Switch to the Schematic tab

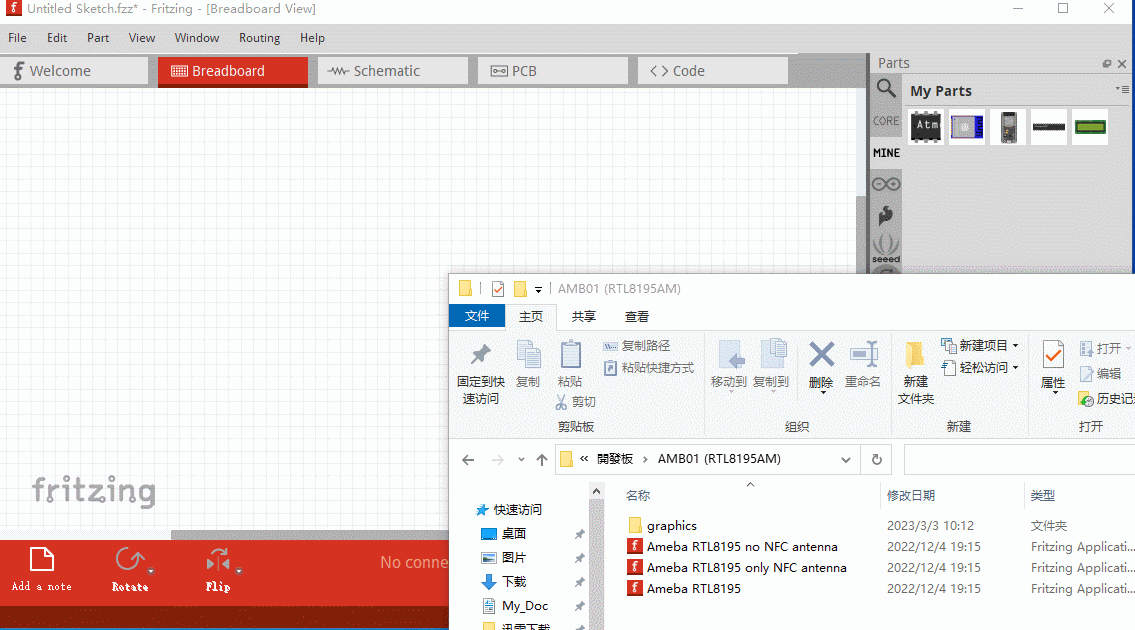click(393, 71)
